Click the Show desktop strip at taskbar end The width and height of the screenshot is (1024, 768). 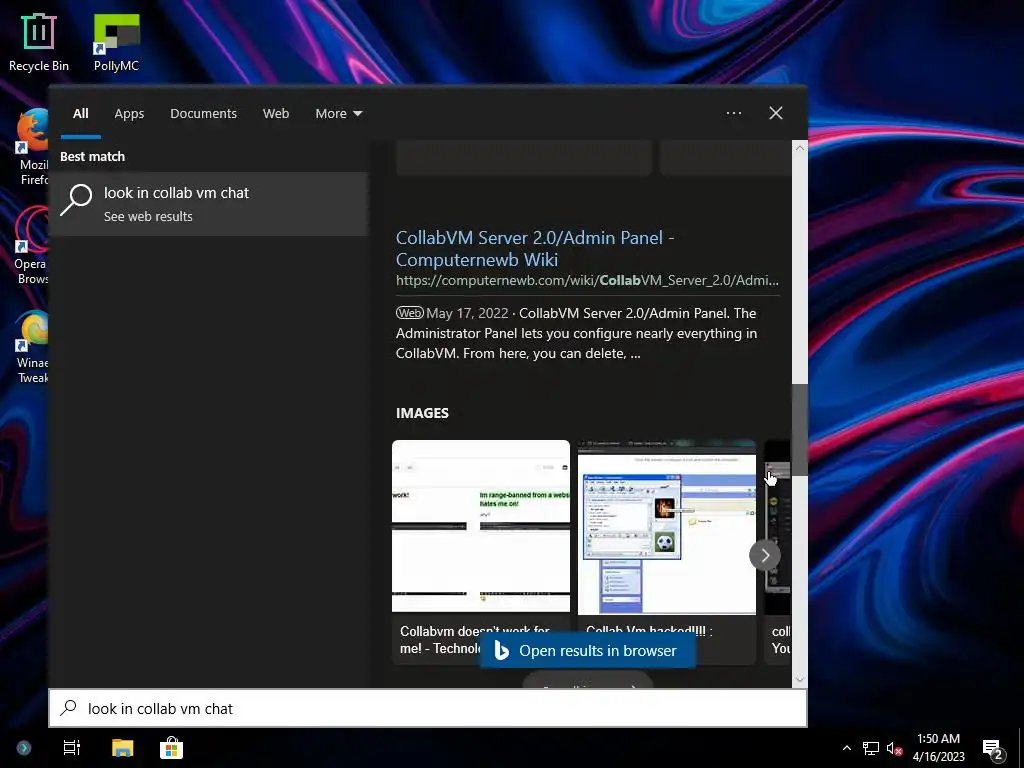click(1021, 748)
